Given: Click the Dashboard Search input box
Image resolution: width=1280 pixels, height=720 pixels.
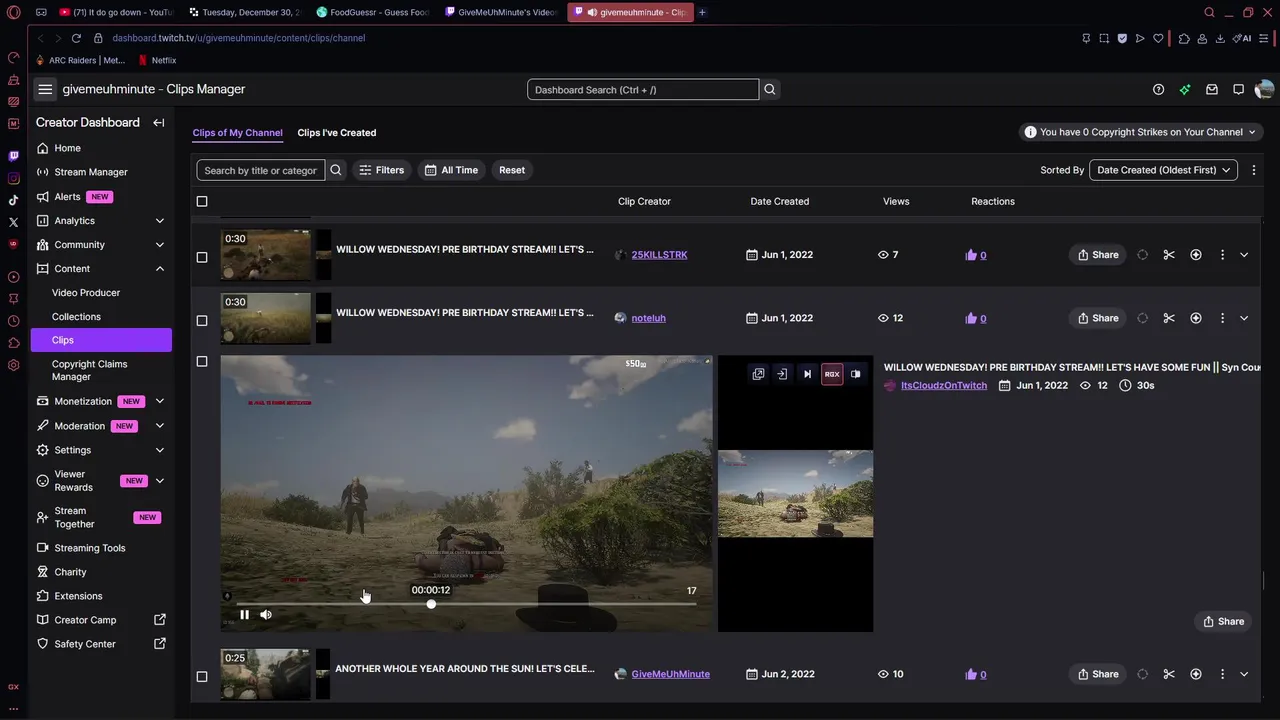Looking at the screenshot, I should point(643,89).
